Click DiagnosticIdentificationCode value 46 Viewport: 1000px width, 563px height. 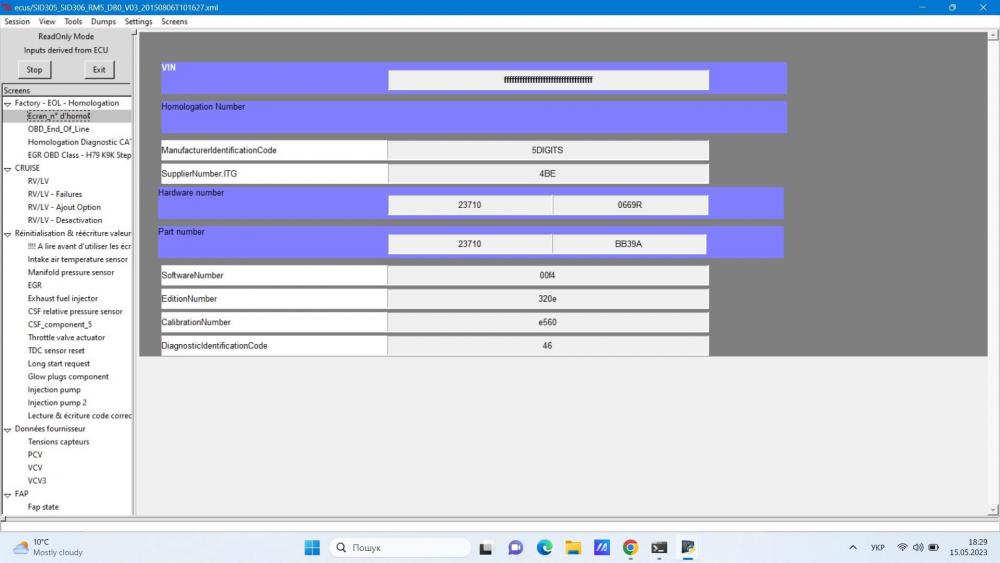coord(548,346)
